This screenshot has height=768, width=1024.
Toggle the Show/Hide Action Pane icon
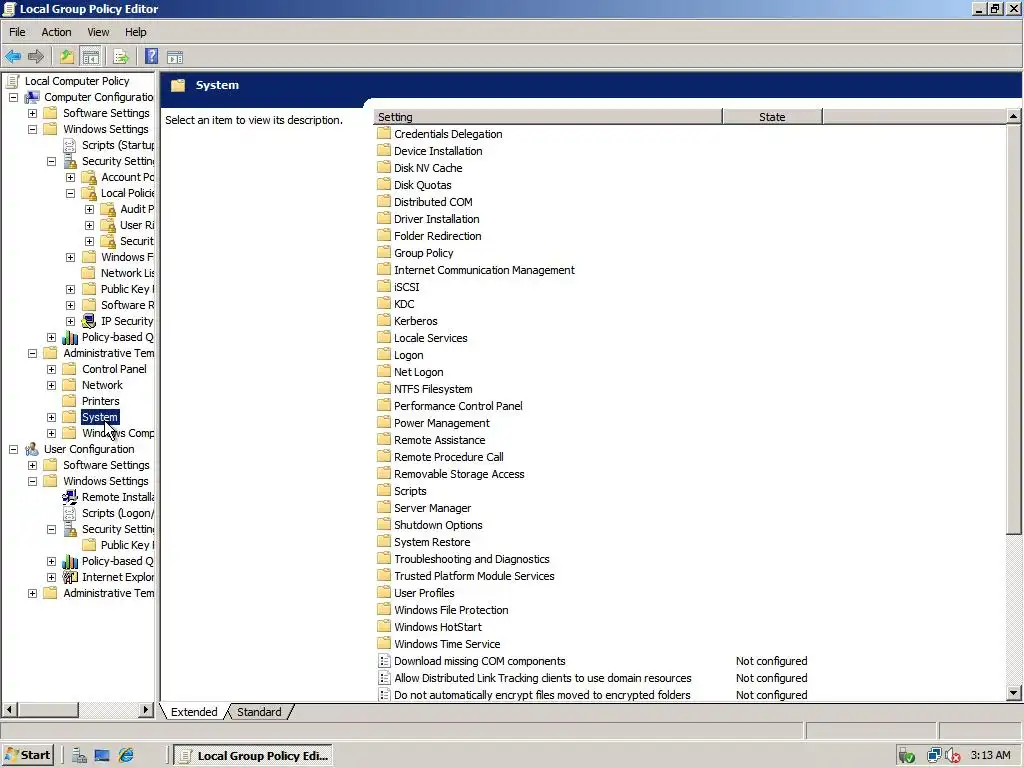175,57
